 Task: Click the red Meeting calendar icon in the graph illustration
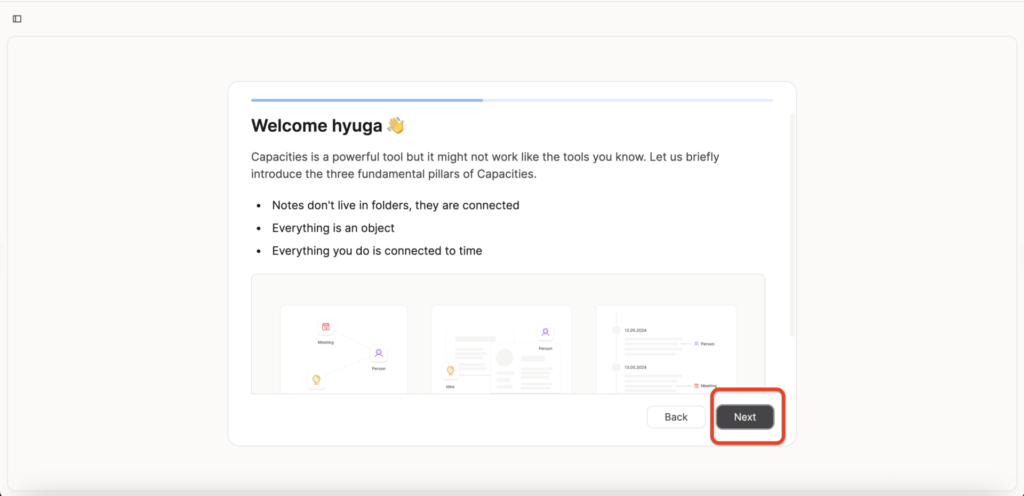point(325,327)
